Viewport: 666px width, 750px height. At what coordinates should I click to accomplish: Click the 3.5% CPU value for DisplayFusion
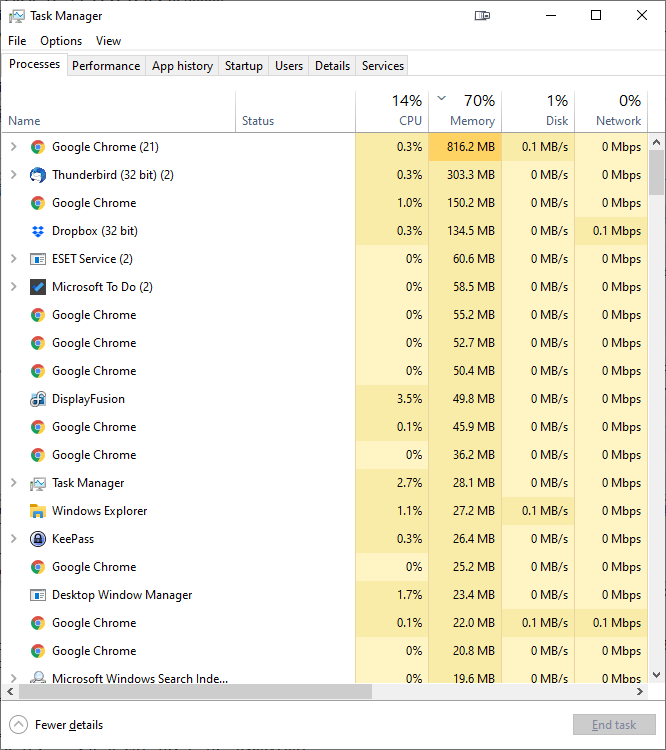click(x=410, y=399)
